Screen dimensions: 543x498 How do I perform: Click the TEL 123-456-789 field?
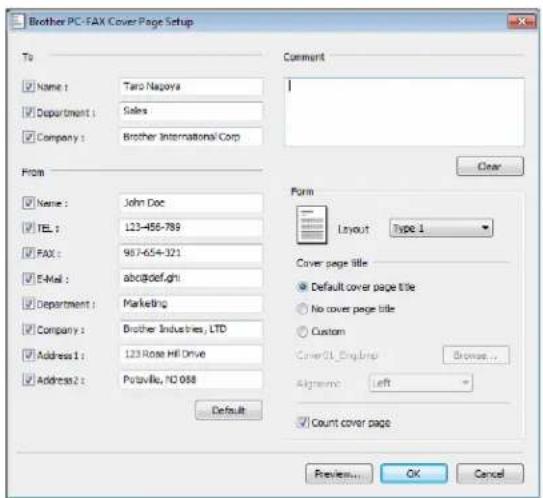pos(191,228)
